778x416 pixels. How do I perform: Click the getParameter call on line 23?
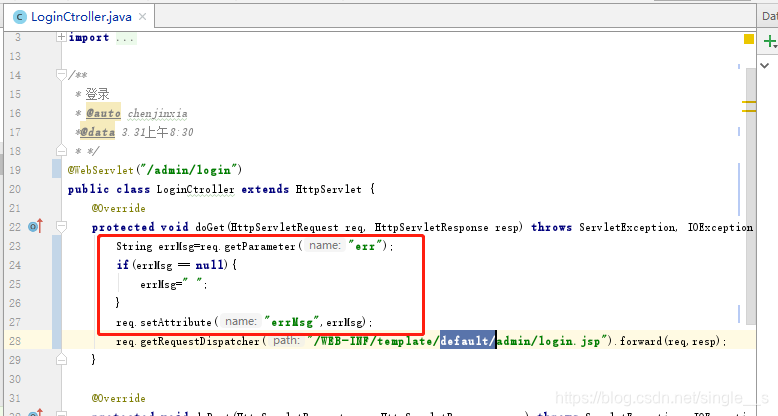(x=259, y=246)
